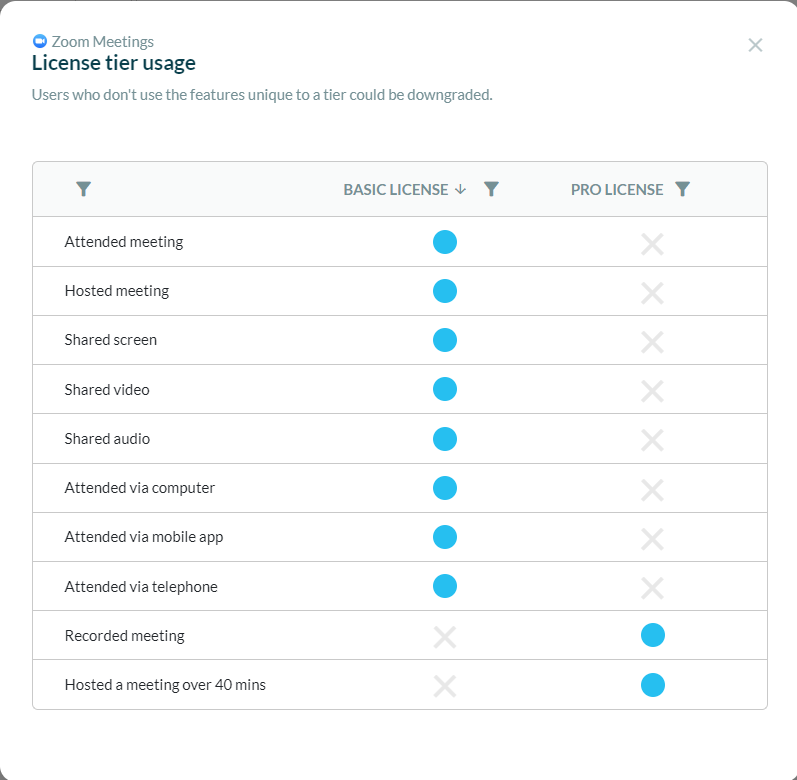Click the Pro License column header
The width and height of the screenshot is (797, 780).
pyautogui.click(x=616, y=189)
